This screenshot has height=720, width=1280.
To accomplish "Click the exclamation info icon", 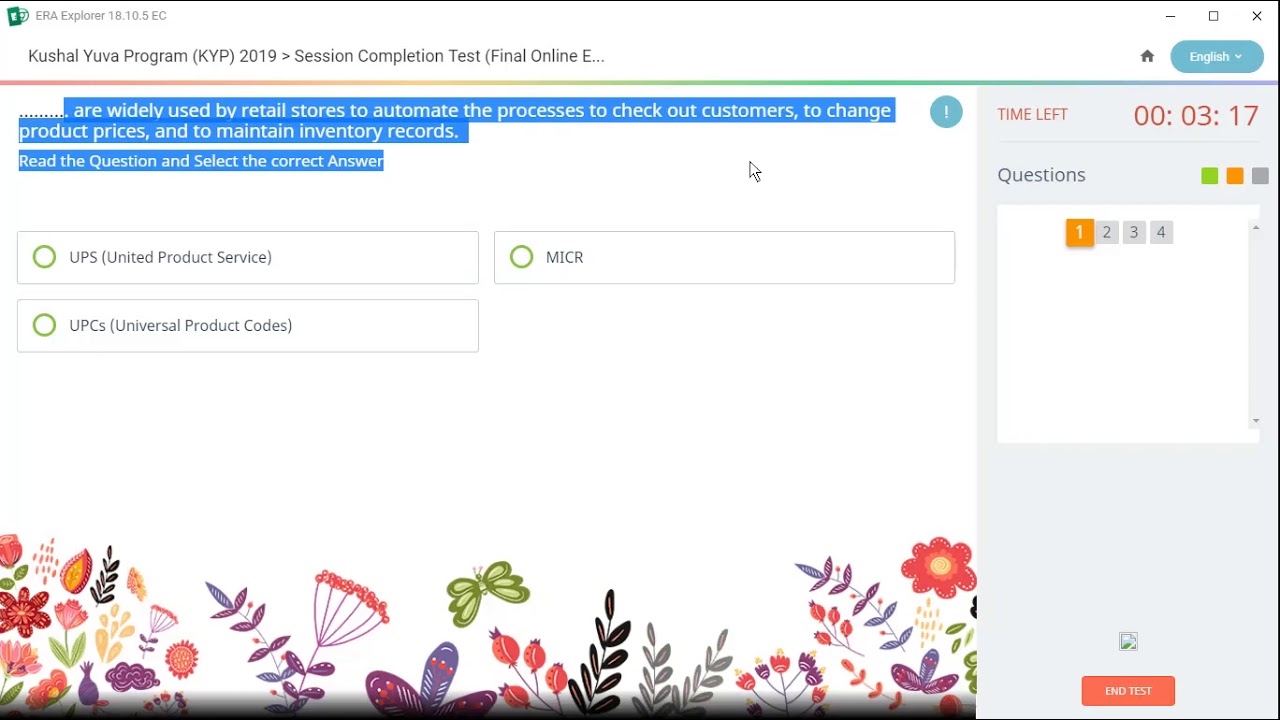I will (946, 112).
